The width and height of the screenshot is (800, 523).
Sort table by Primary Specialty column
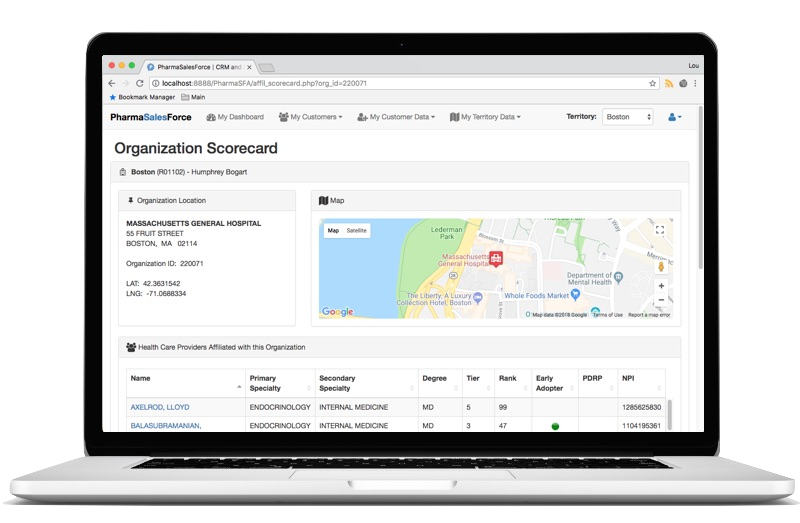tap(280, 383)
